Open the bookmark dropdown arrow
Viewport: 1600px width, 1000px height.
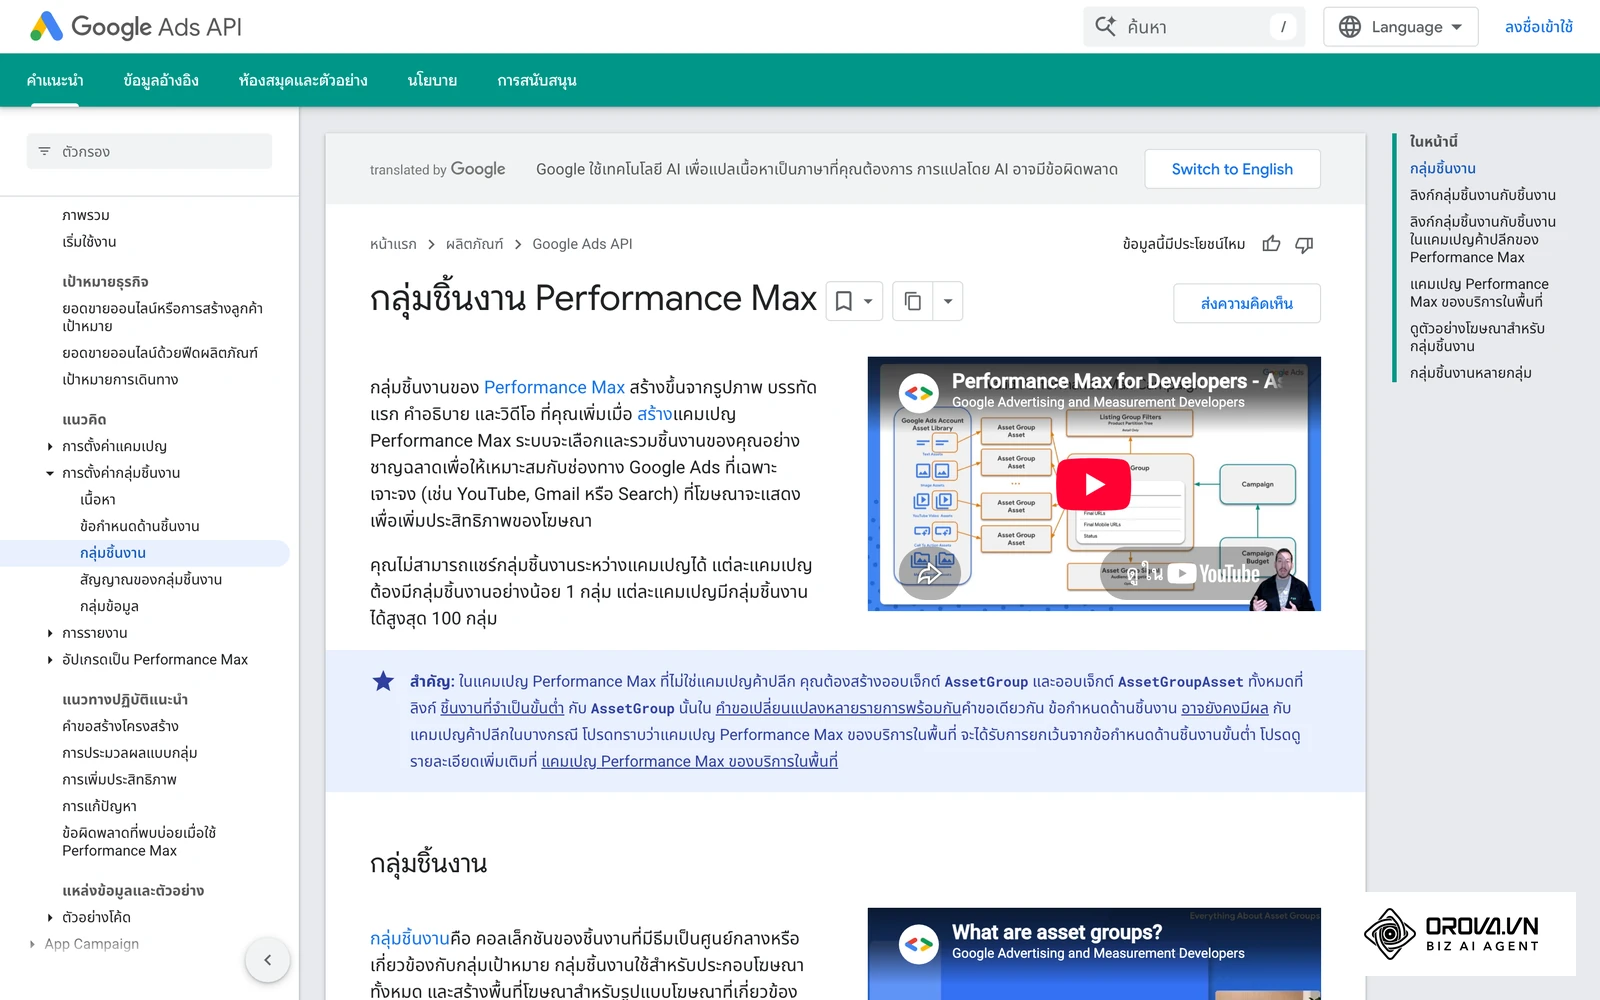point(869,301)
